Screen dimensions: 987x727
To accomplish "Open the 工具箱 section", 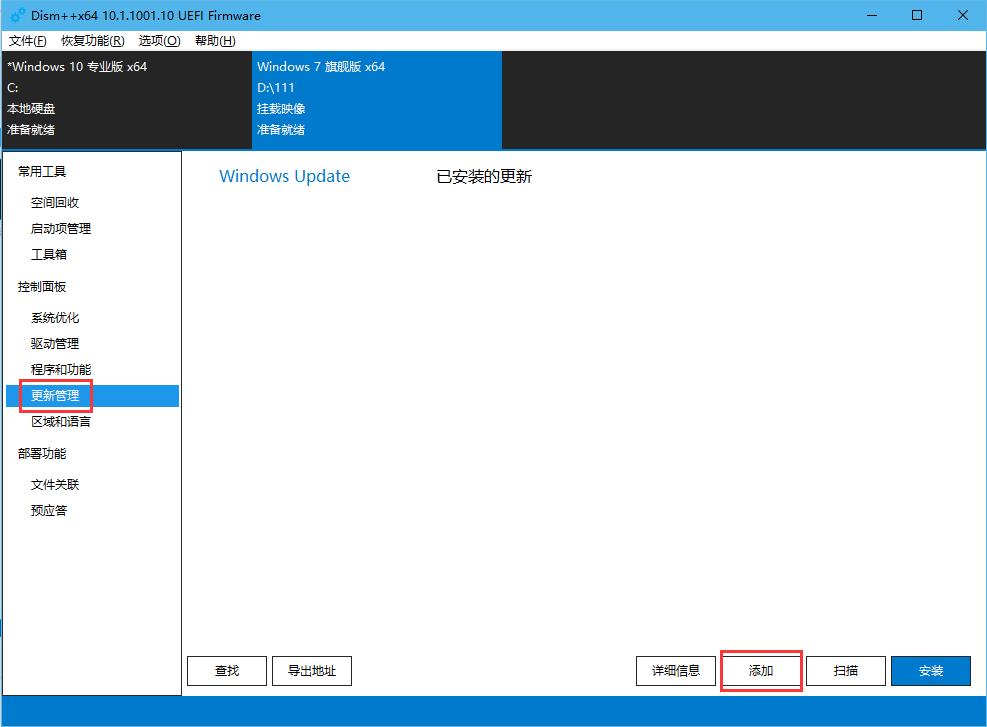I will tap(50, 254).
